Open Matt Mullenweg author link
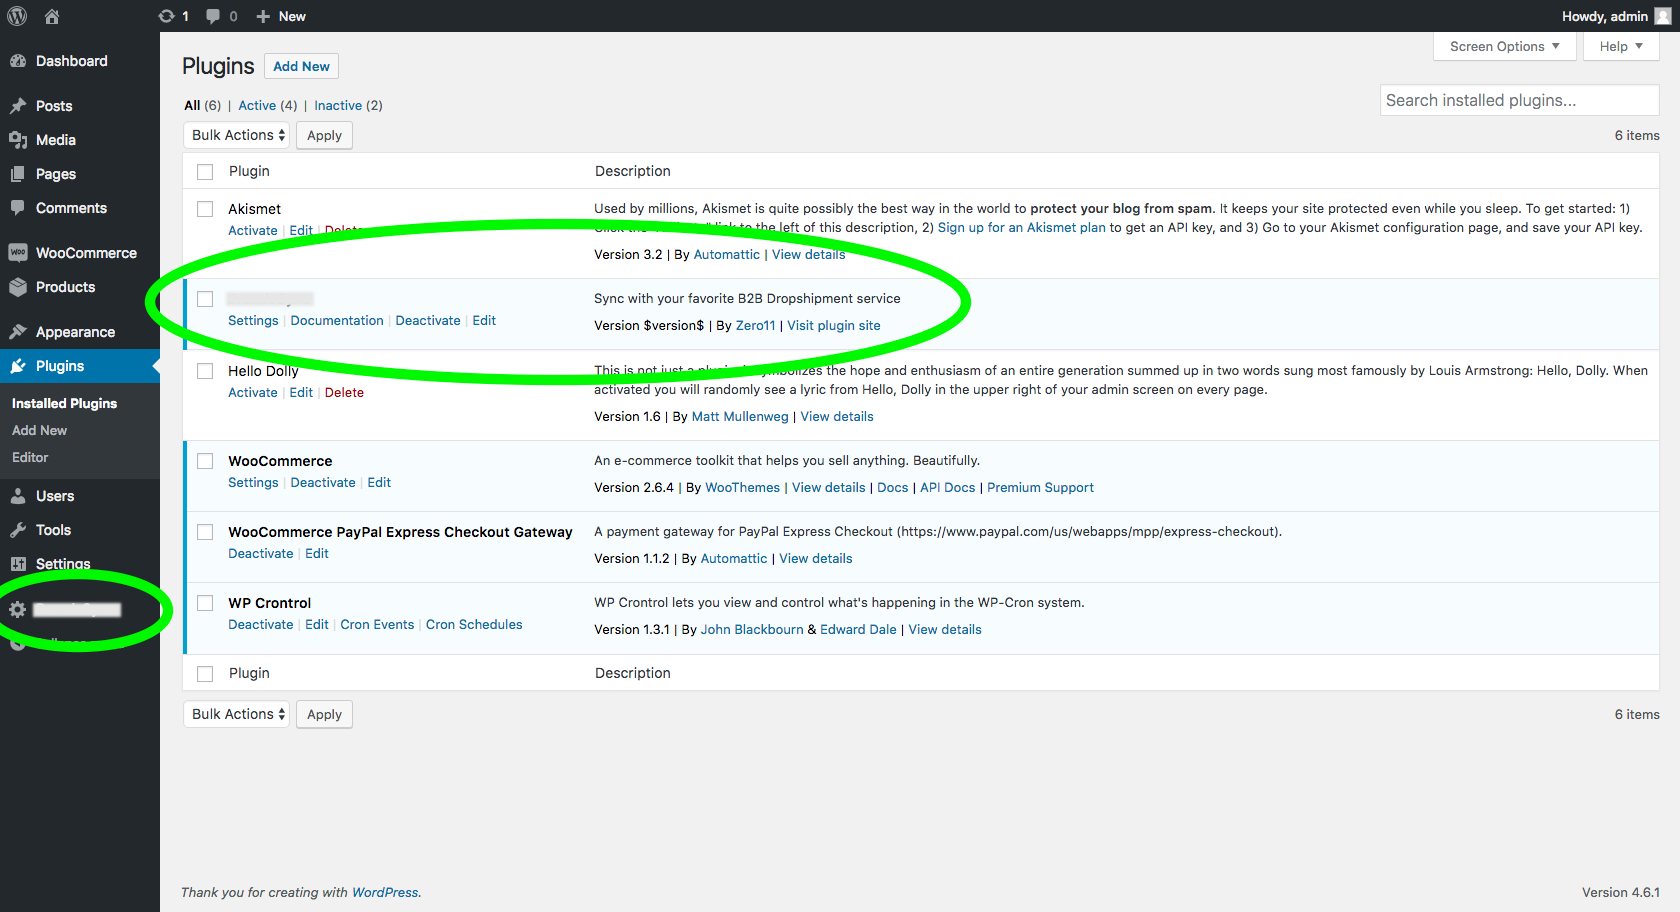Viewport: 1680px width, 912px height. pos(740,416)
